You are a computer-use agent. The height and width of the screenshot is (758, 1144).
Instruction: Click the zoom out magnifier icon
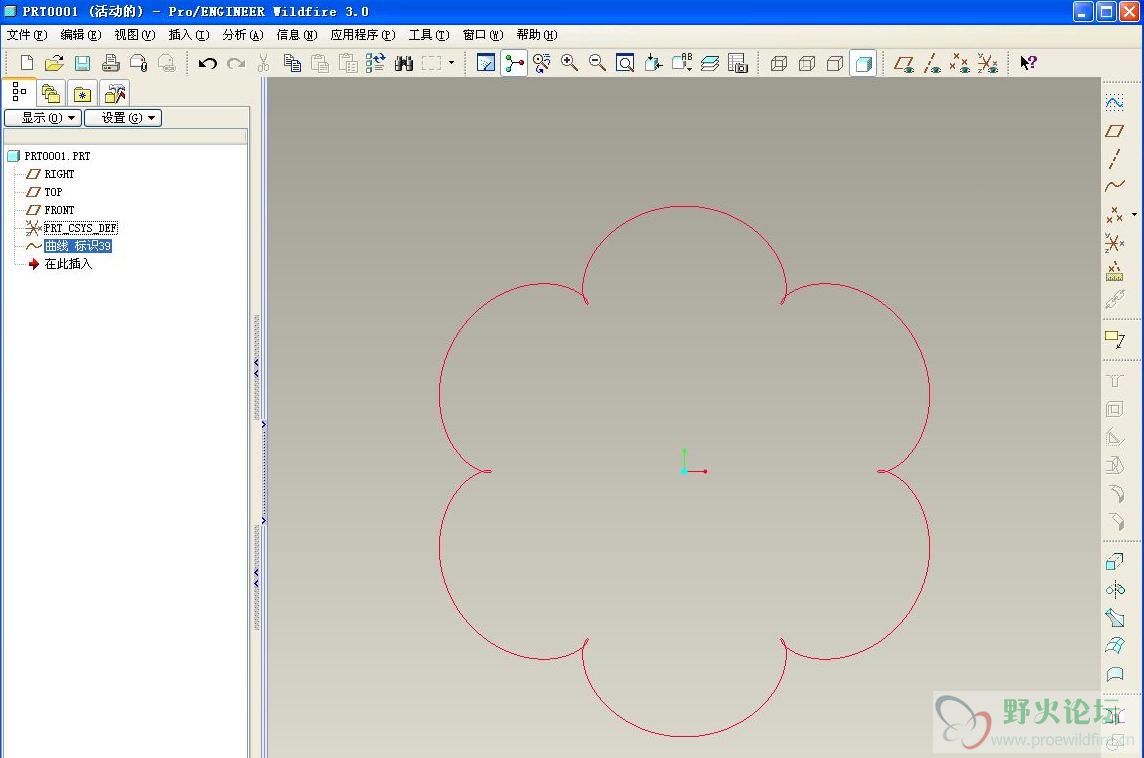point(597,63)
